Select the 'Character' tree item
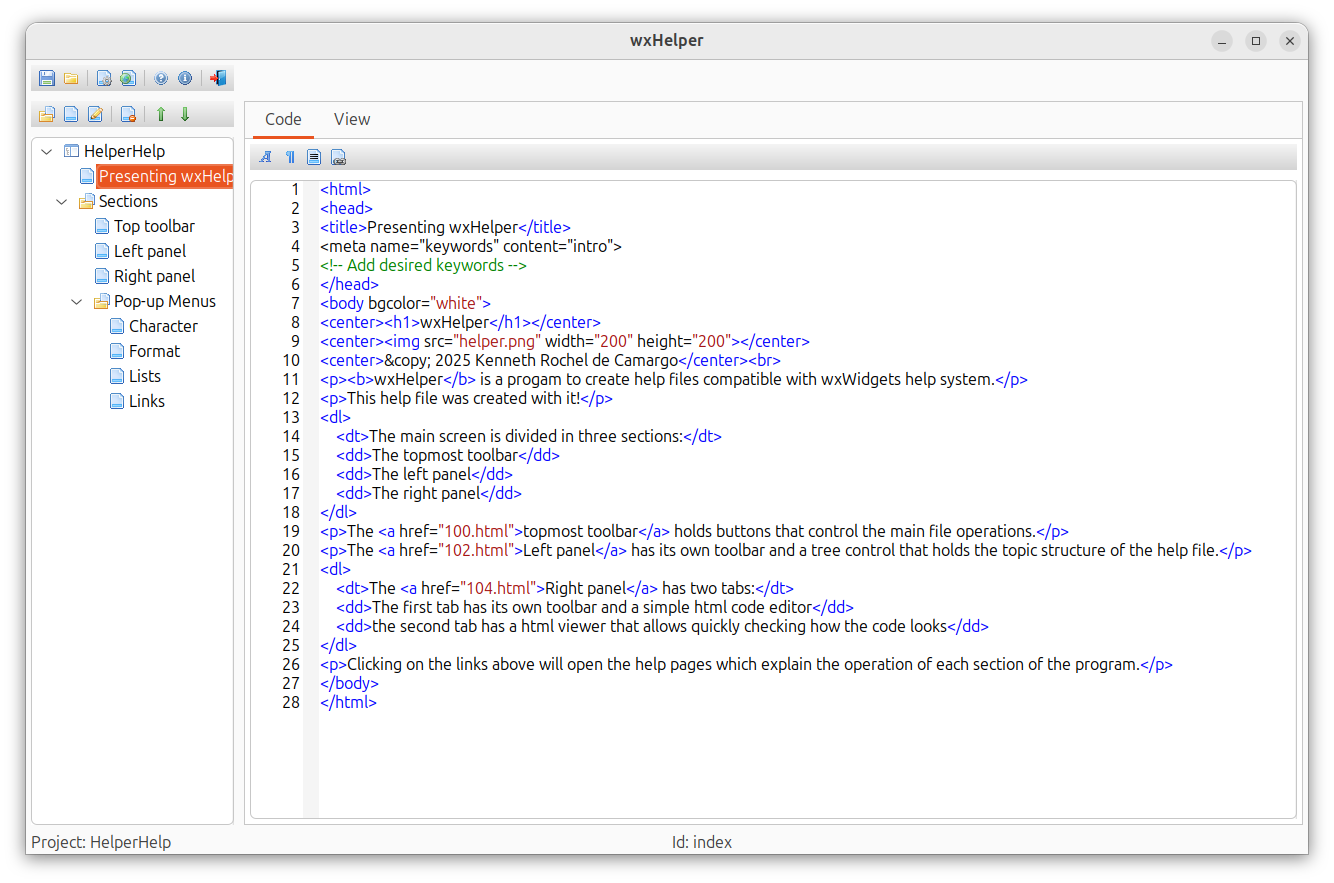The height and width of the screenshot is (883, 1334). [x=163, y=326]
